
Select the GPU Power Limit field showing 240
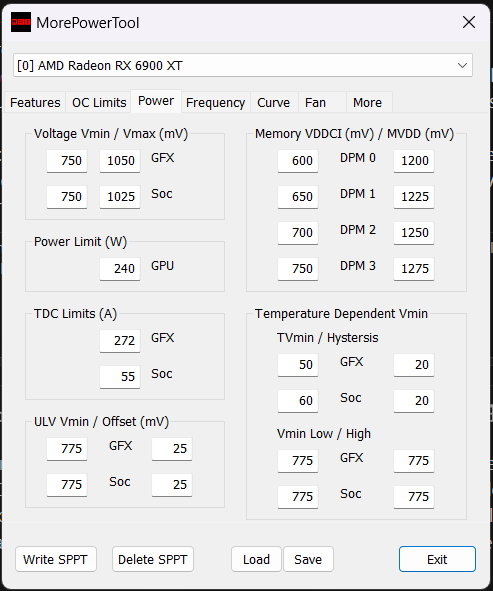(120, 269)
